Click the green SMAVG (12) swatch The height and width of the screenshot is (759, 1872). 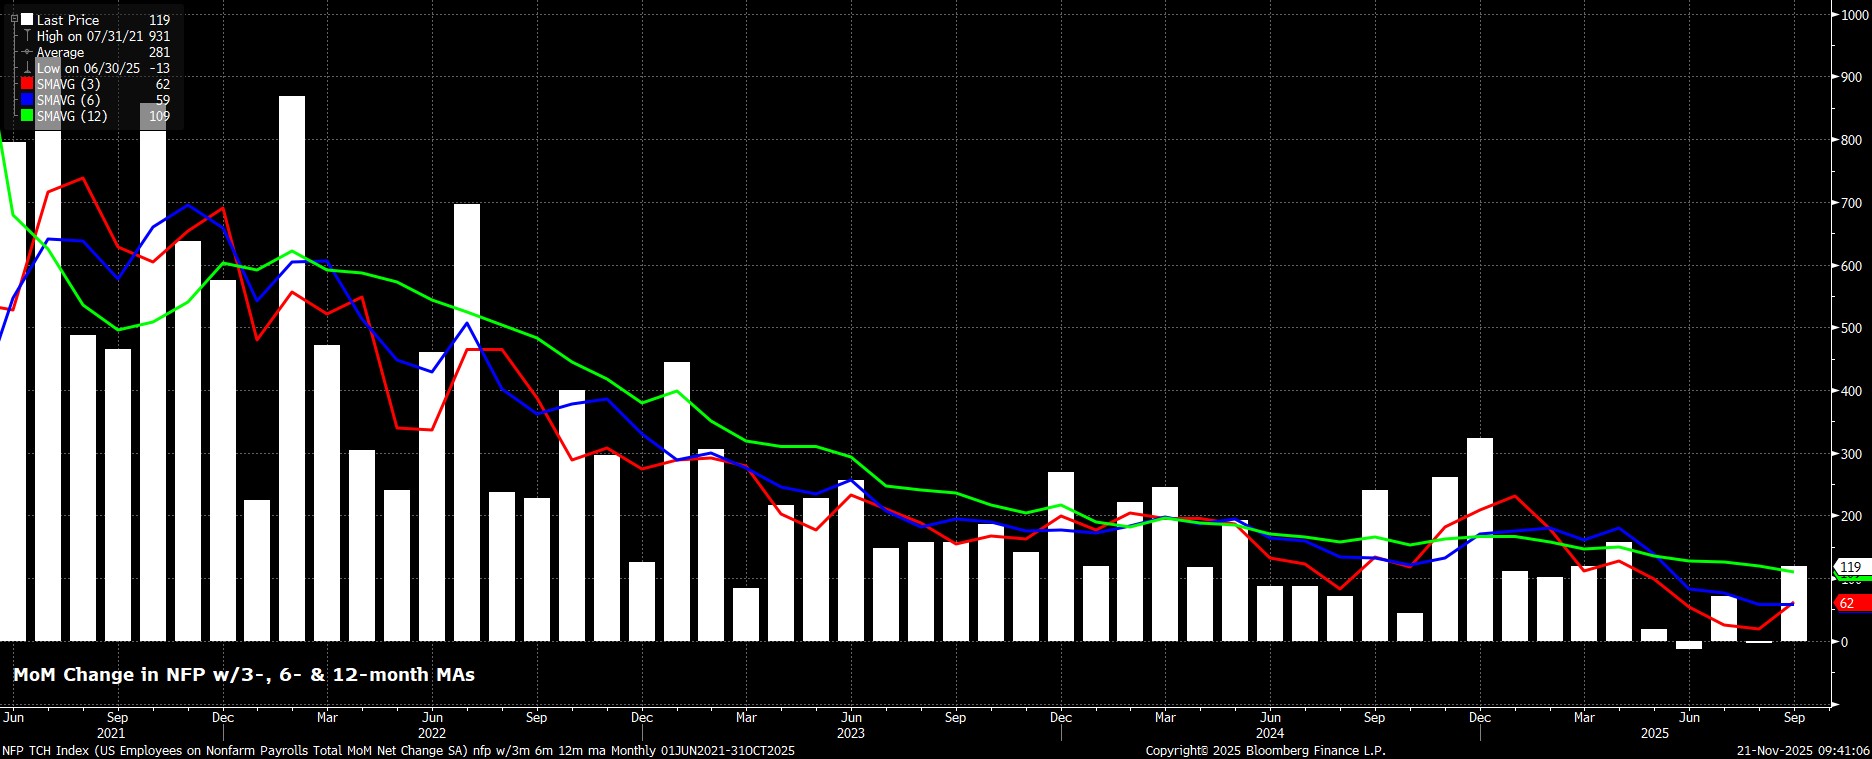(27, 116)
